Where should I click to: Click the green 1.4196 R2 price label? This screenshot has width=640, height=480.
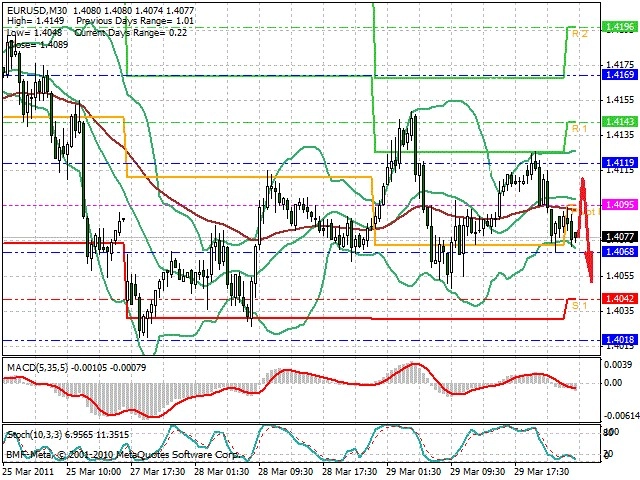point(620,27)
